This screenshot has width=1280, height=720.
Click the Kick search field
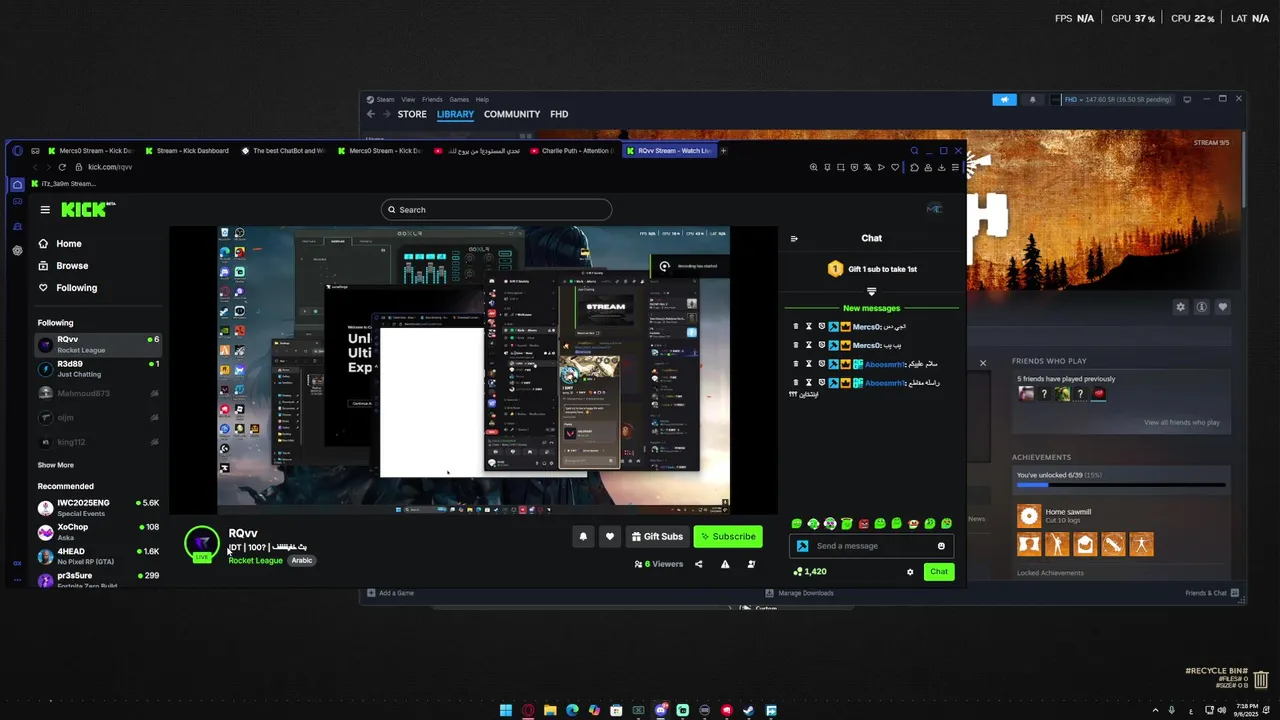(x=496, y=210)
